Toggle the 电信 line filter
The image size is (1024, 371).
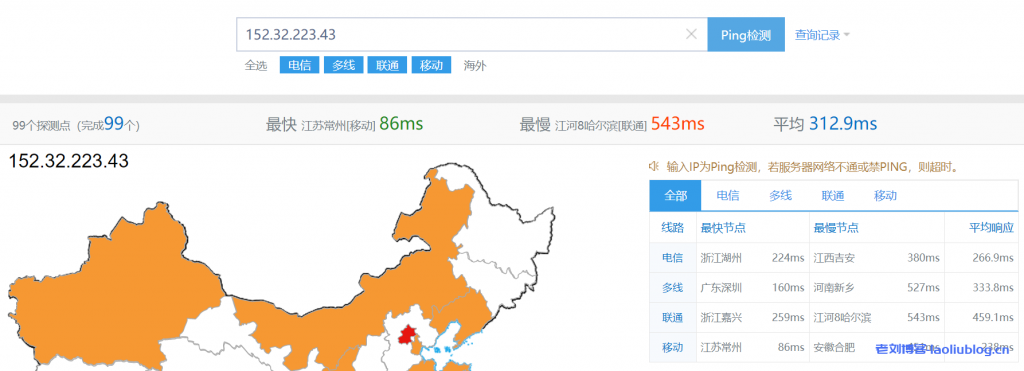pos(300,65)
